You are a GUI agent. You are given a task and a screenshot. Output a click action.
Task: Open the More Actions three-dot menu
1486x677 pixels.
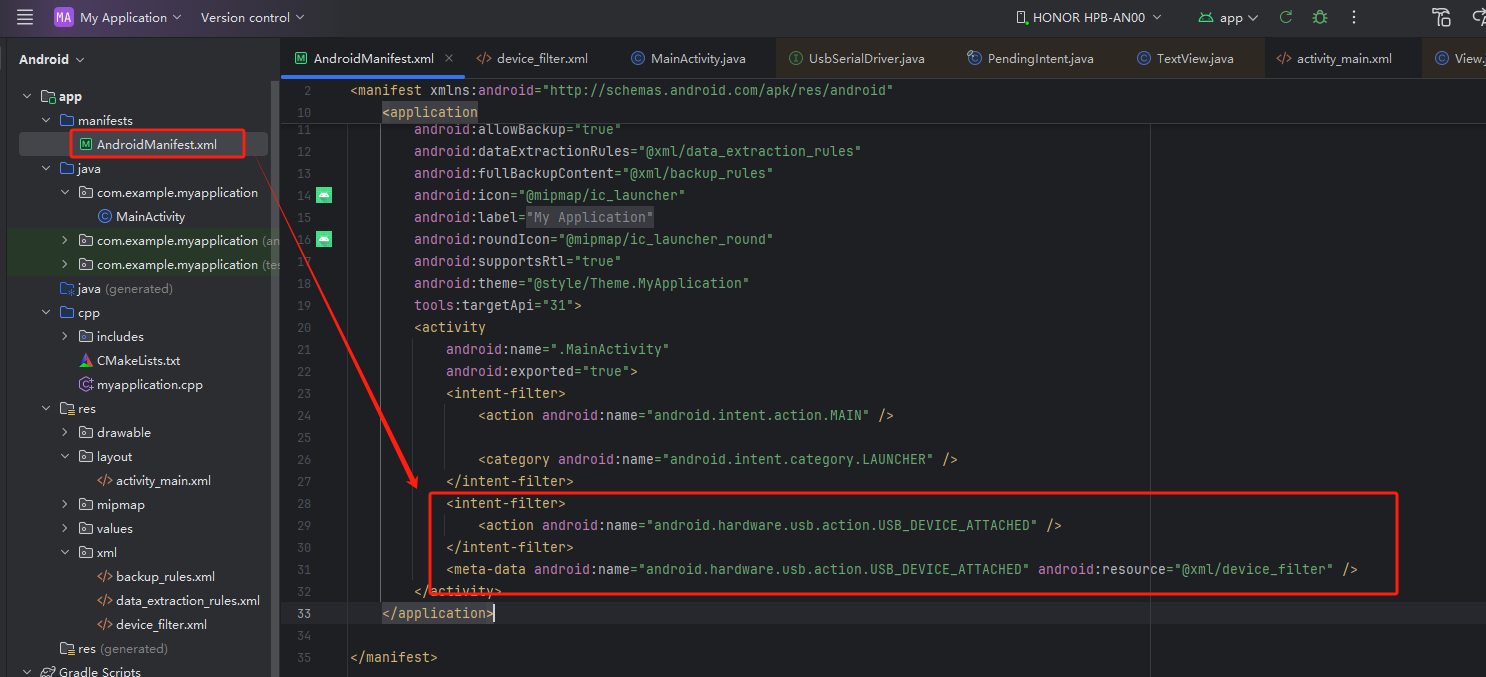(x=1354, y=17)
